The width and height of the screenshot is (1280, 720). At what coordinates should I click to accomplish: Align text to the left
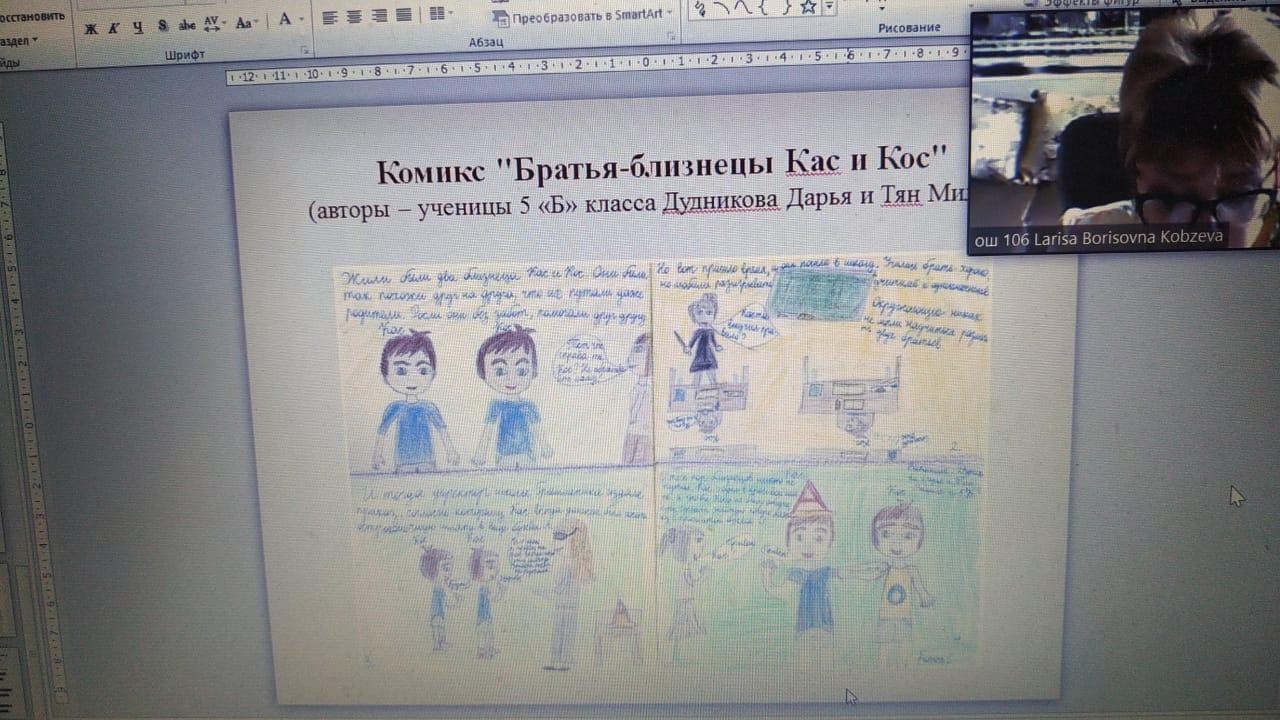click(331, 16)
